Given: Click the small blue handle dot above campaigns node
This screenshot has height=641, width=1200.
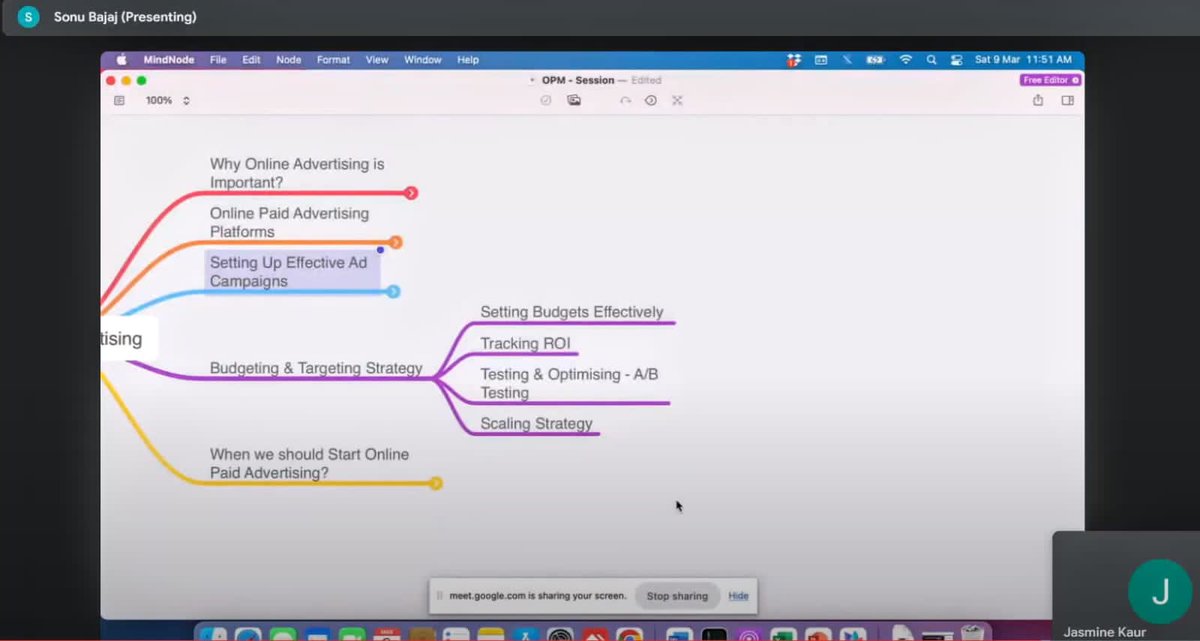Looking at the screenshot, I should [380, 250].
